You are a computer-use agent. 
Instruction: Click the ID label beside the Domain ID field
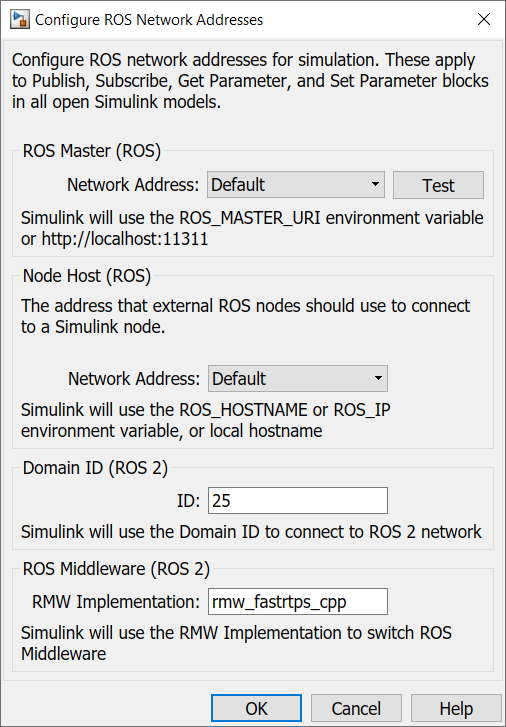(x=188, y=501)
